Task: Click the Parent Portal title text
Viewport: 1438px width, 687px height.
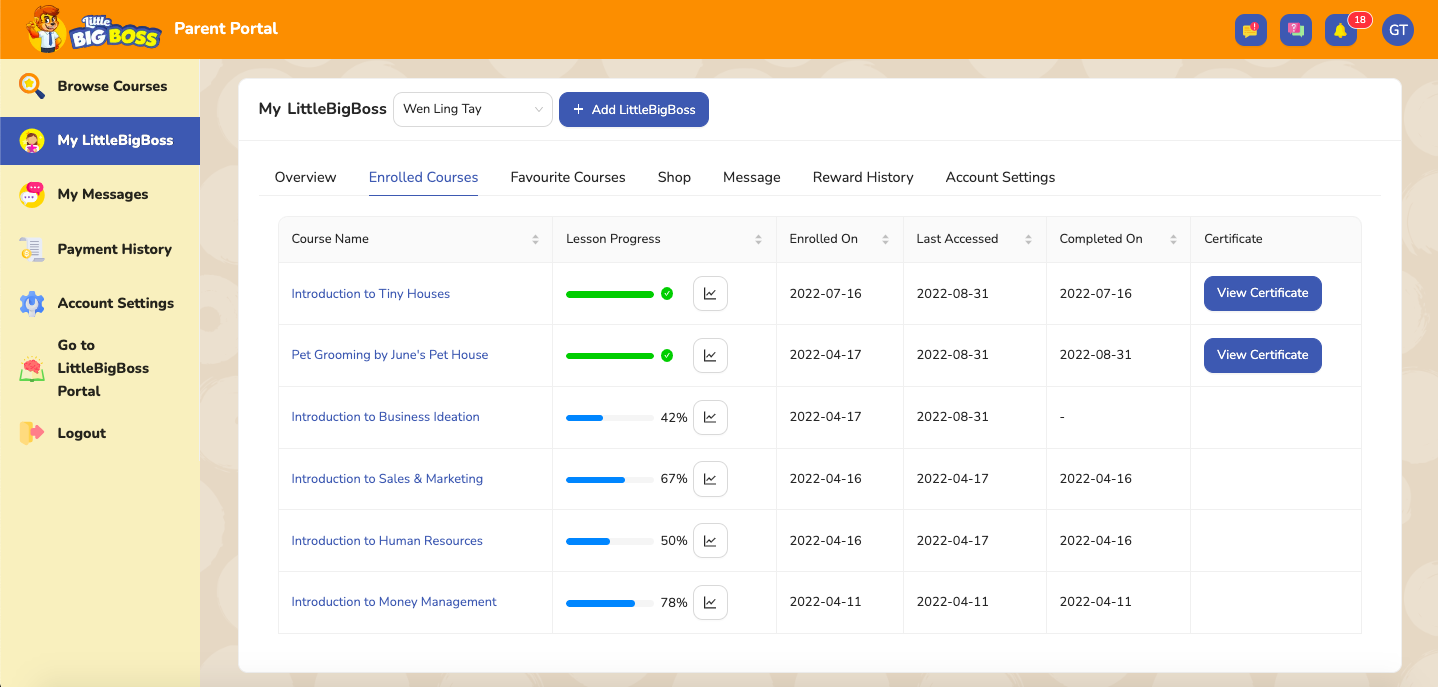Action: click(x=226, y=28)
